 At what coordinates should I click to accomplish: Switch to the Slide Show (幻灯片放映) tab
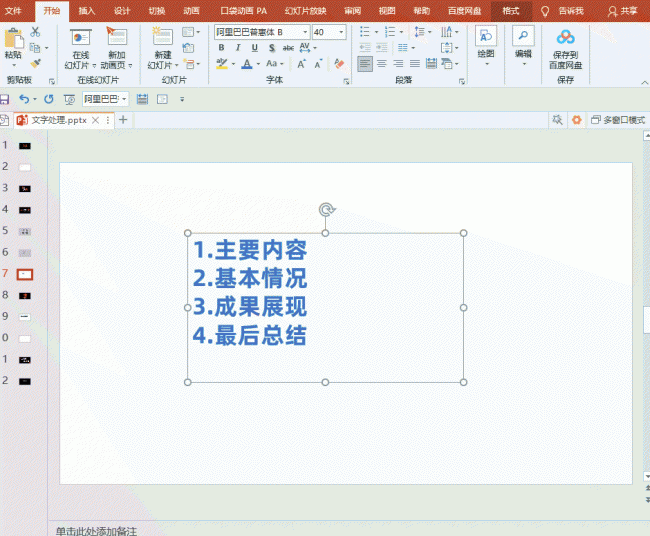[x=306, y=11]
